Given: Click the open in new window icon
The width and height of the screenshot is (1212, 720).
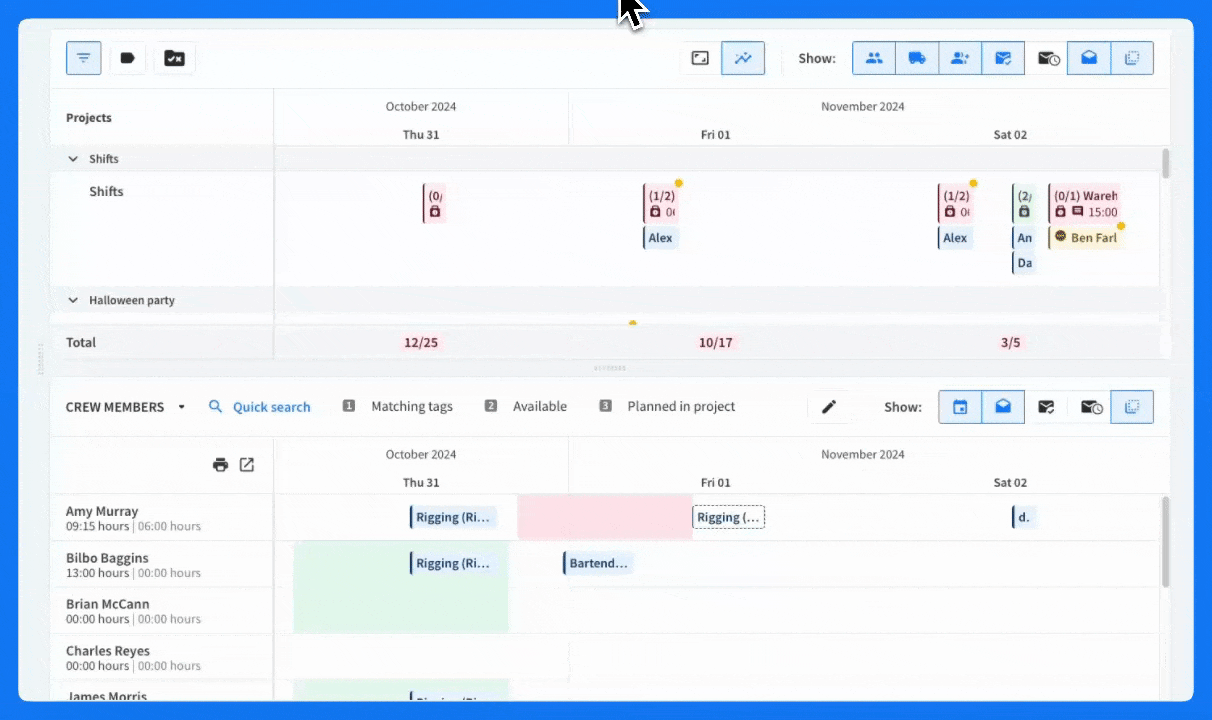Looking at the screenshot, I should 246,465.
